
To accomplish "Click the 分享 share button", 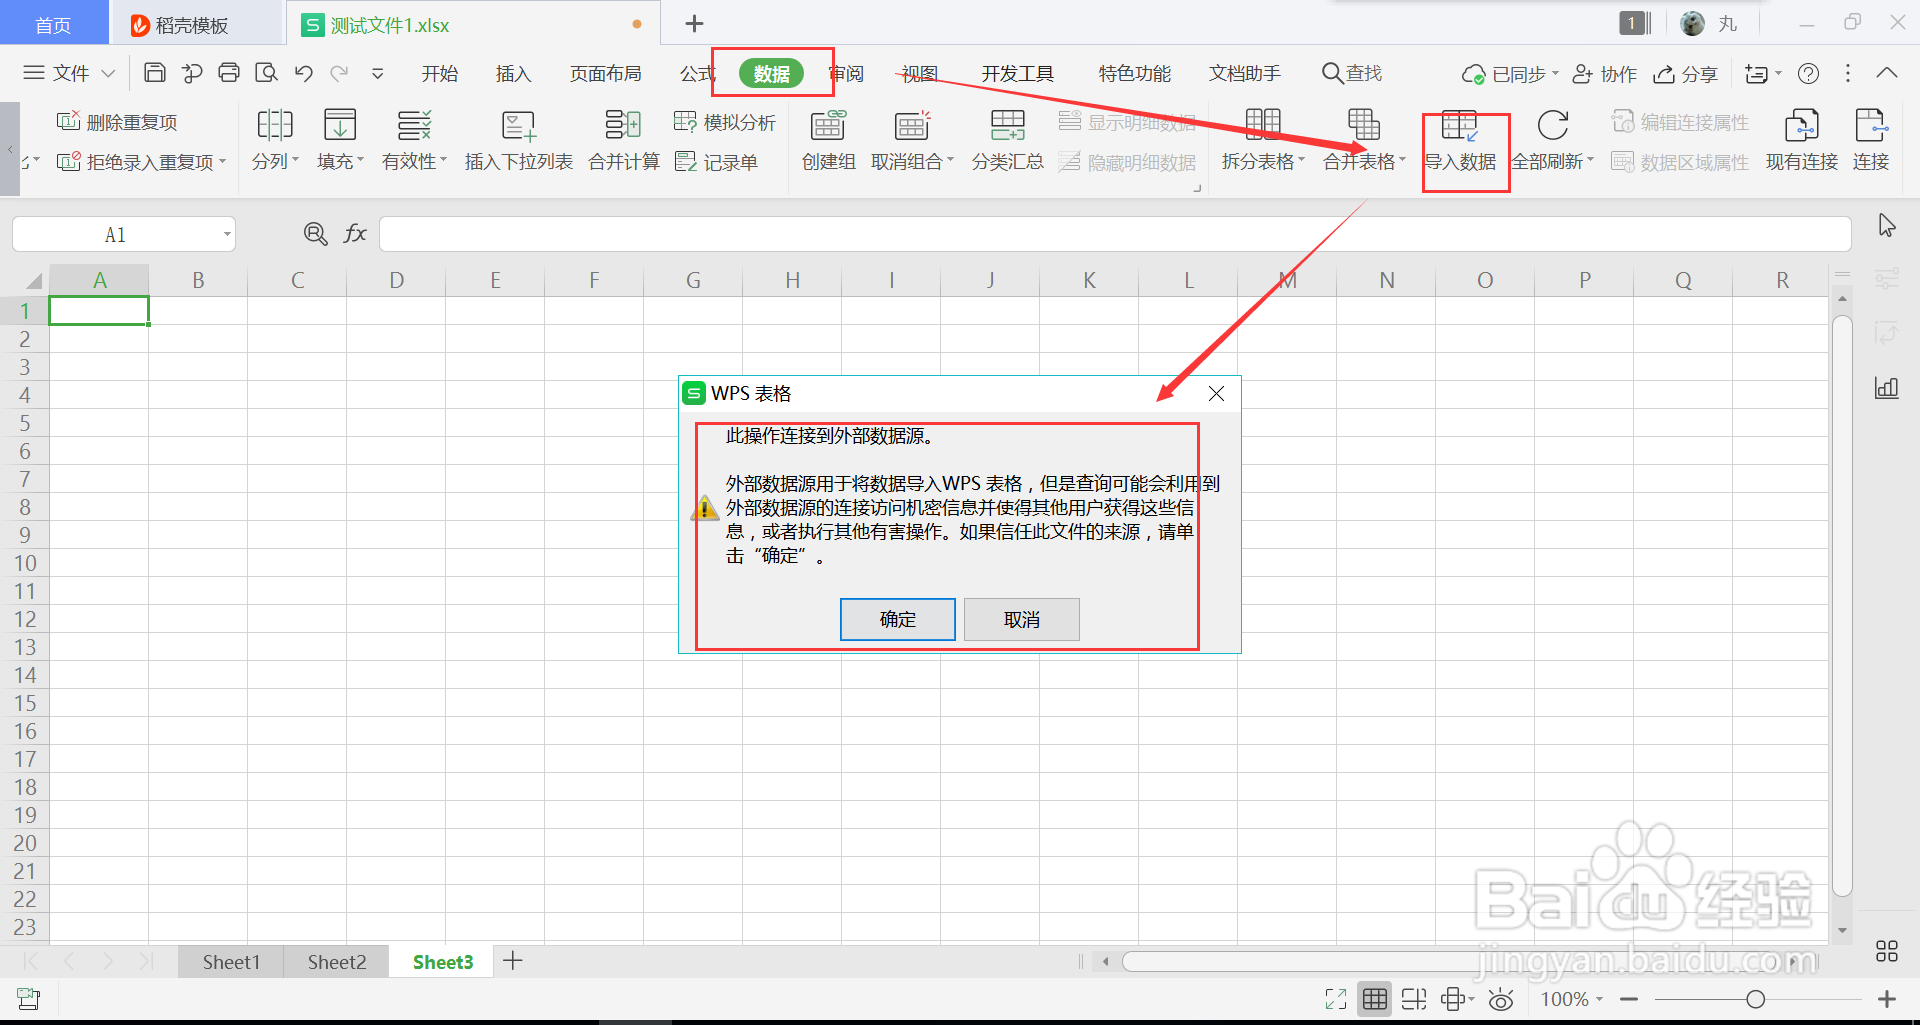I will click(x=1685, y=74).
